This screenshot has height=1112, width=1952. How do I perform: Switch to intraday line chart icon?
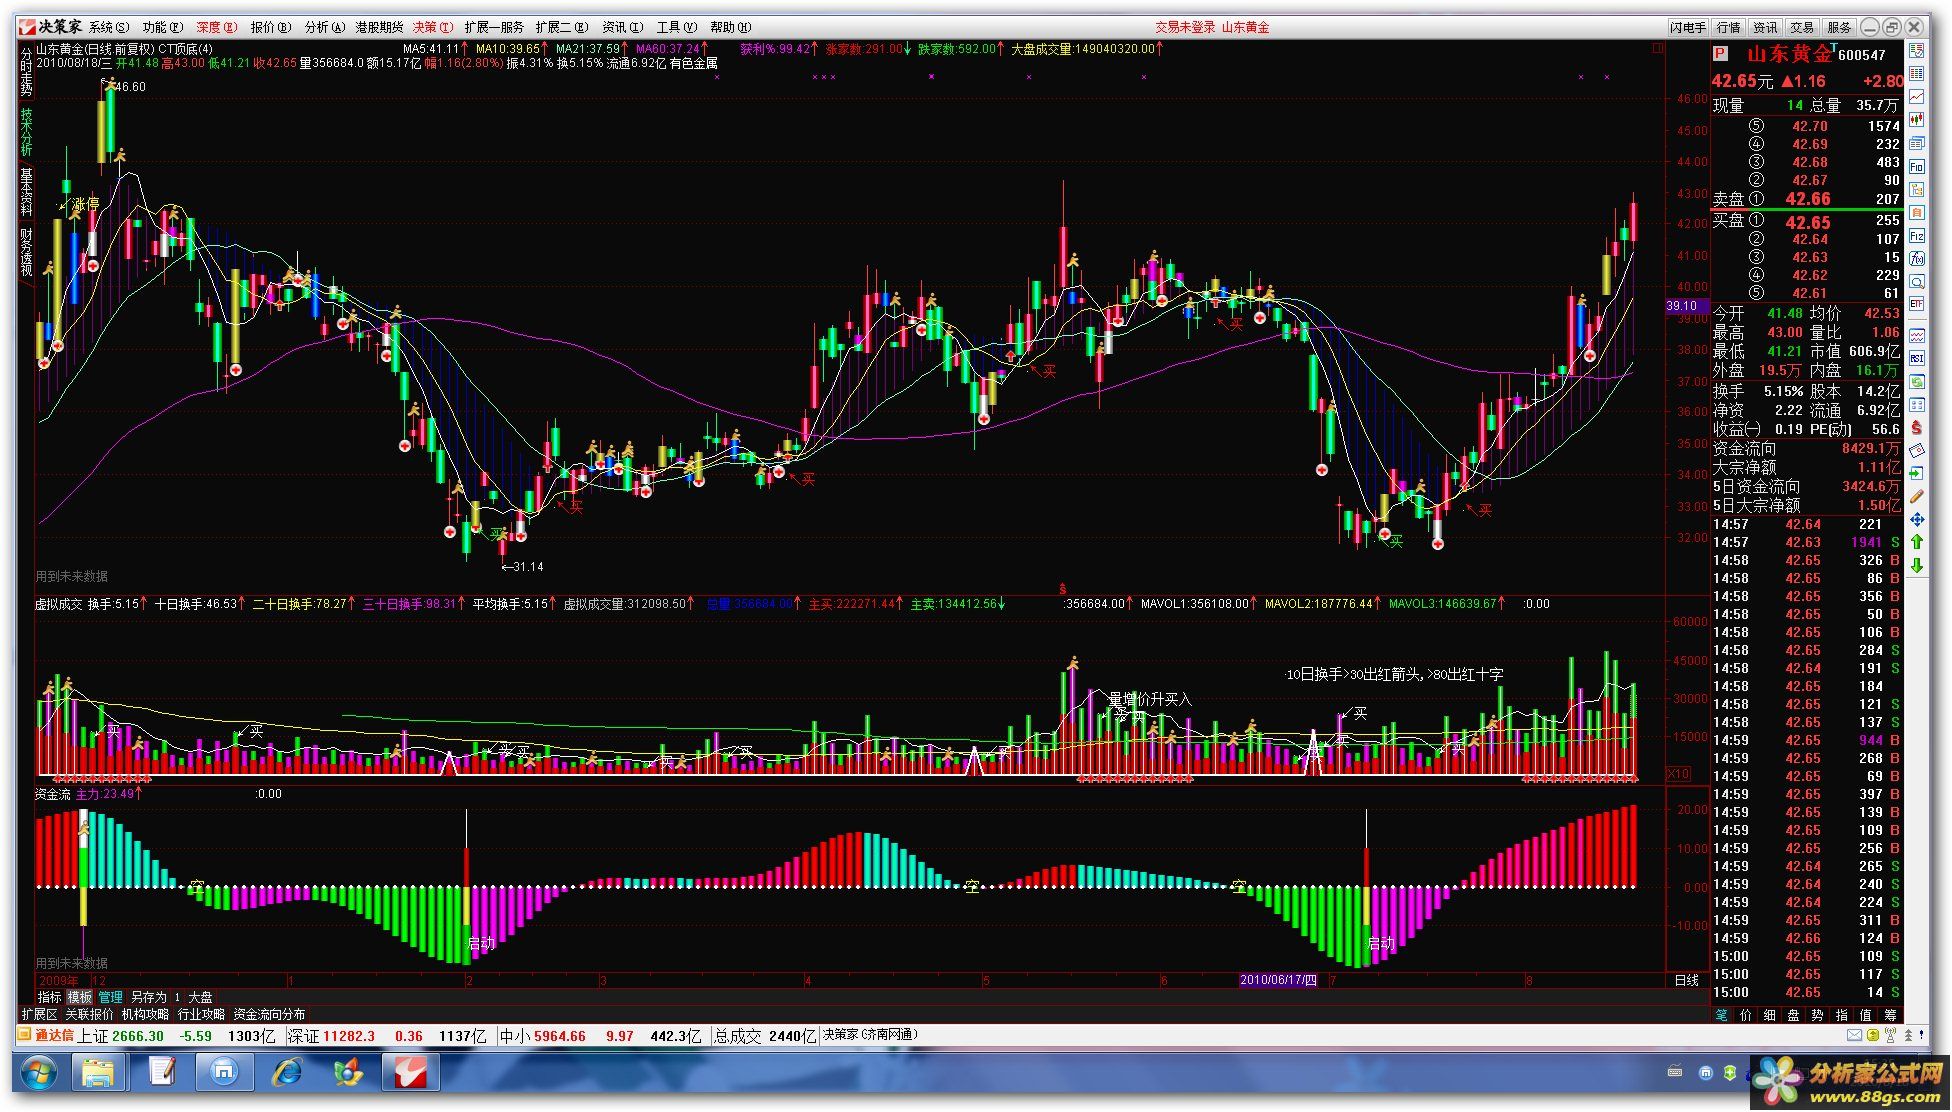point(1917,96)
